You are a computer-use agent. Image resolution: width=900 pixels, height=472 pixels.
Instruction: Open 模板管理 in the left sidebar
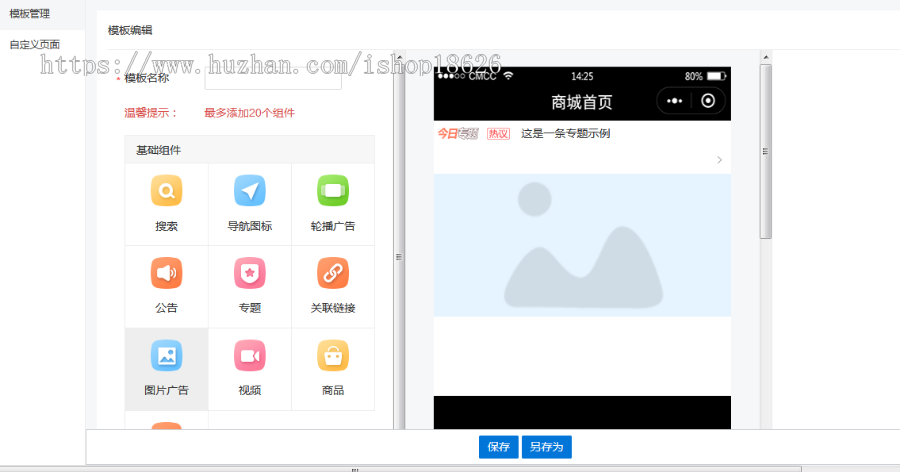click(30, 14)
